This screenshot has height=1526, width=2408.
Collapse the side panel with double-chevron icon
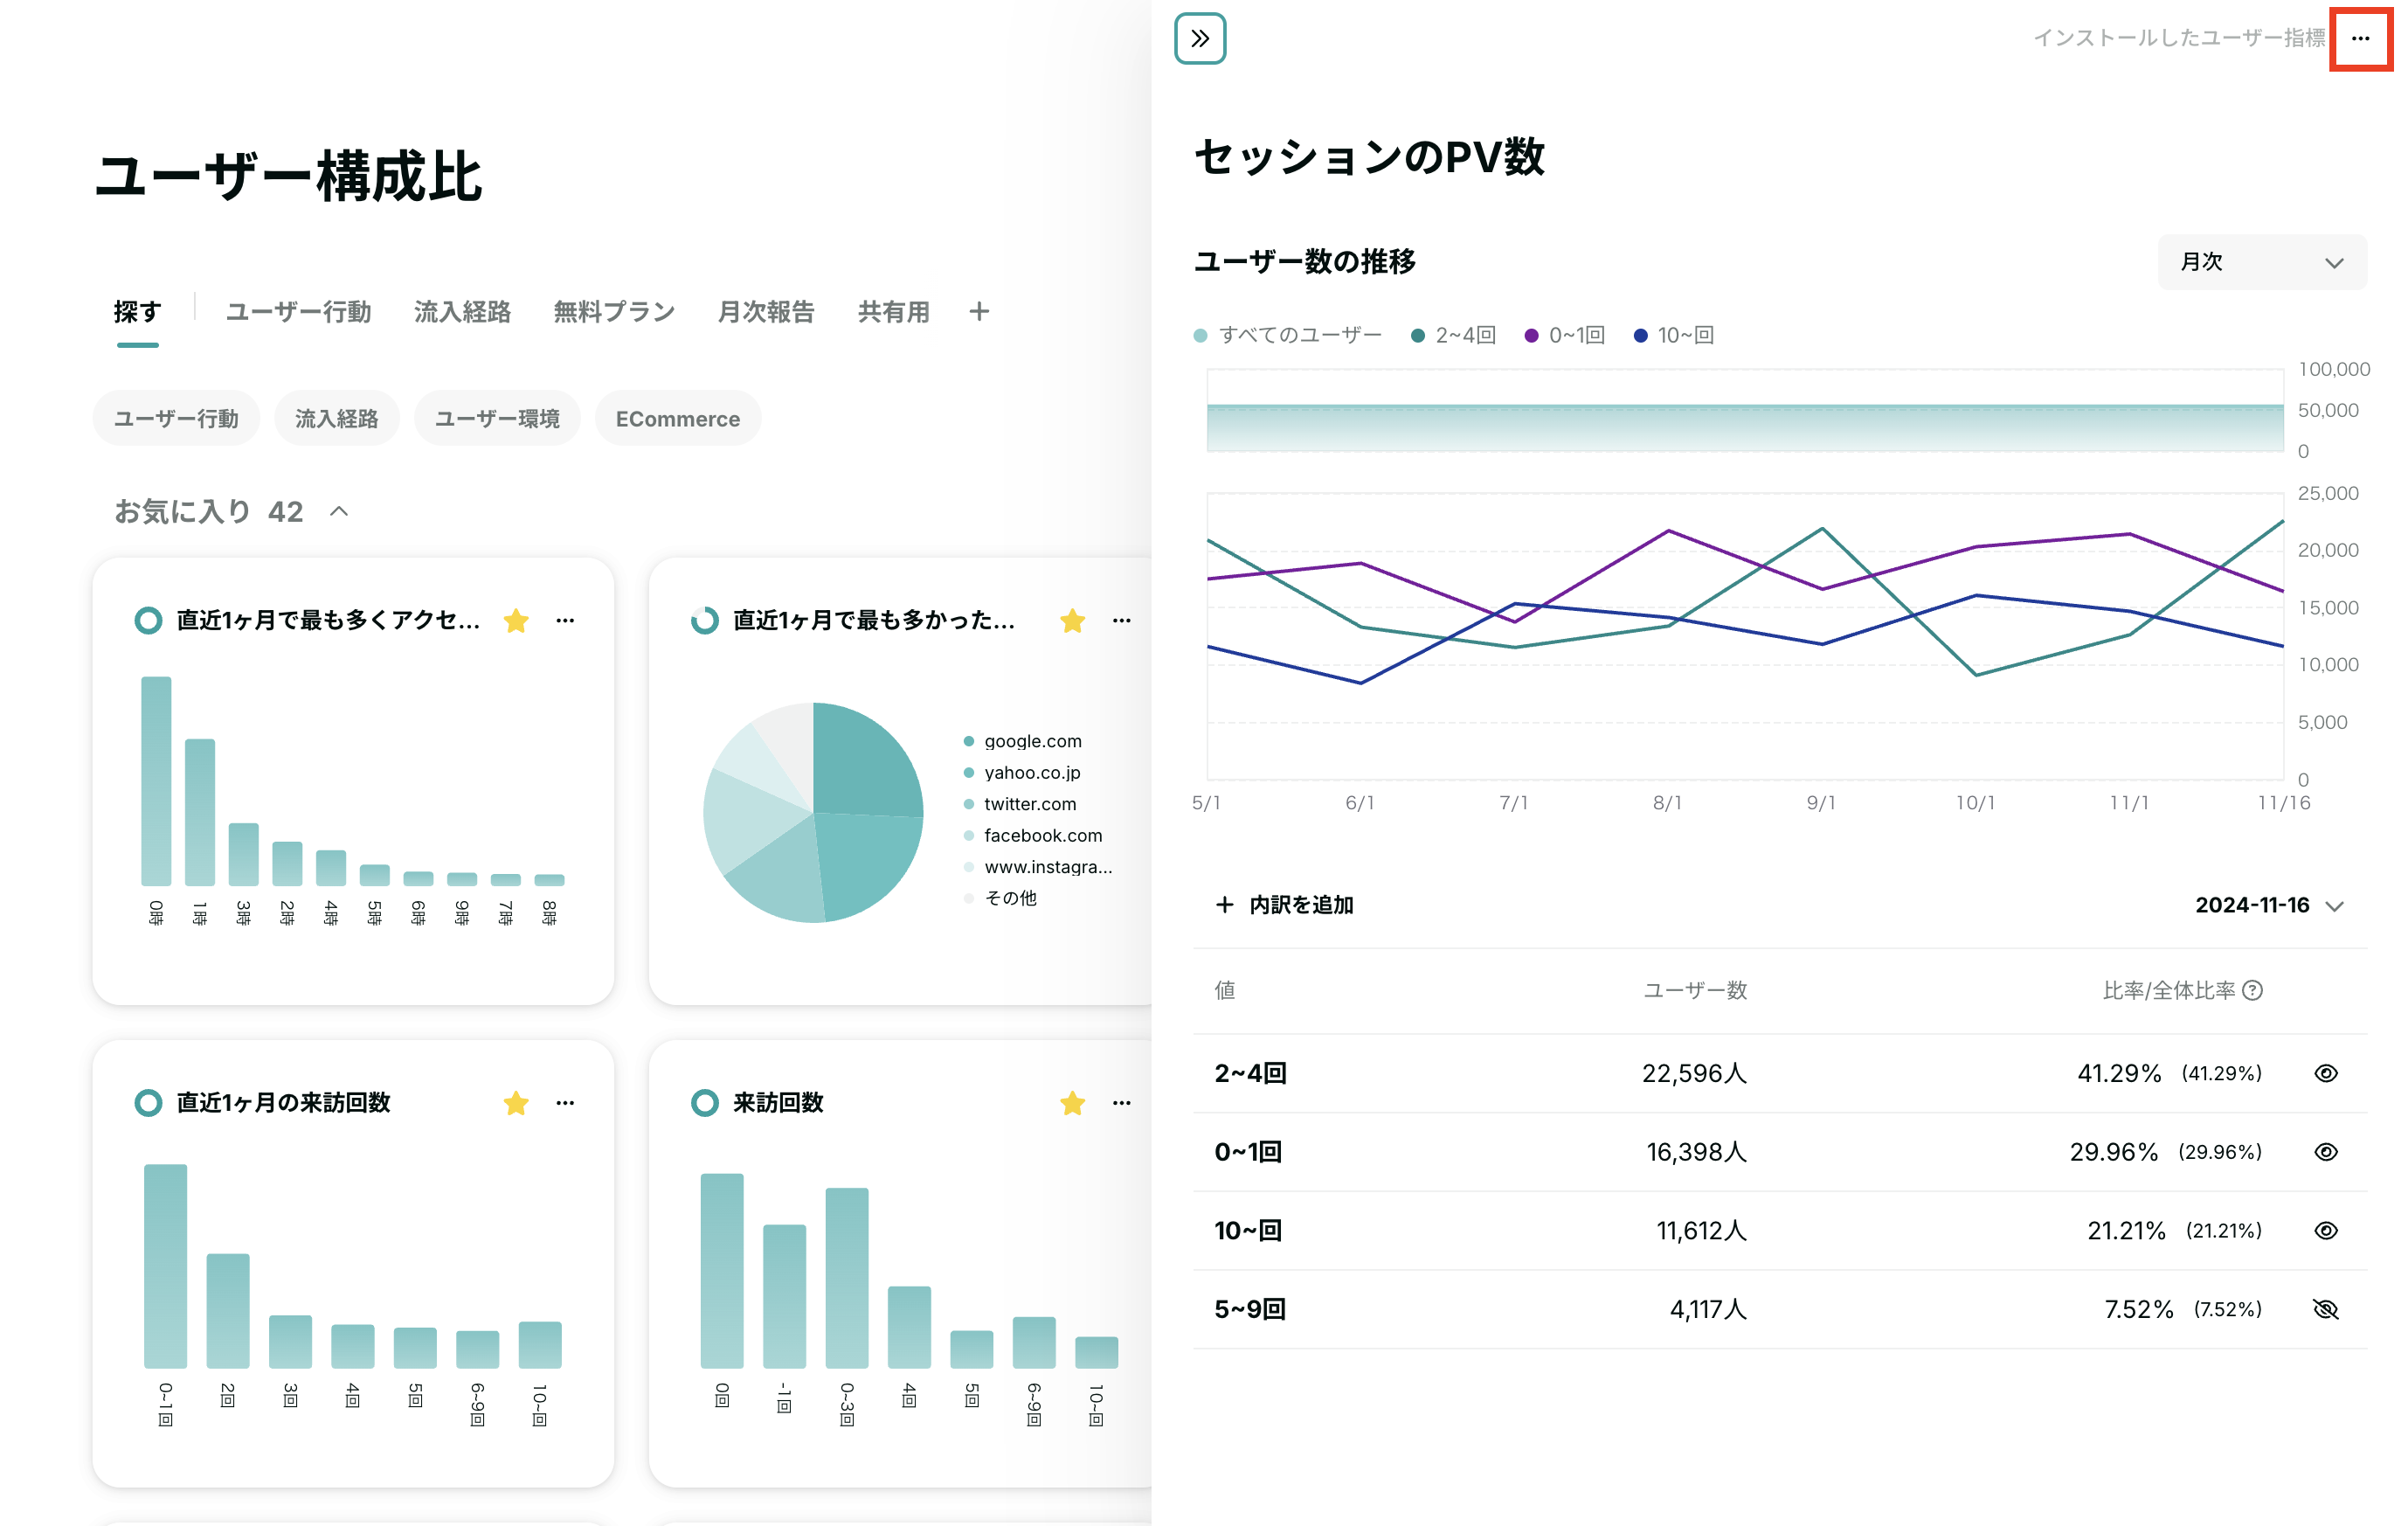1199,39
